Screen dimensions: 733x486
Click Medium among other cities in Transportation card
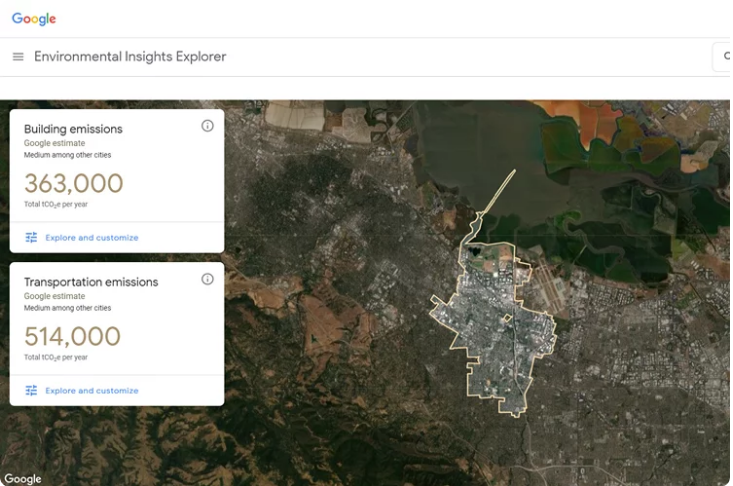click(67, 308)
